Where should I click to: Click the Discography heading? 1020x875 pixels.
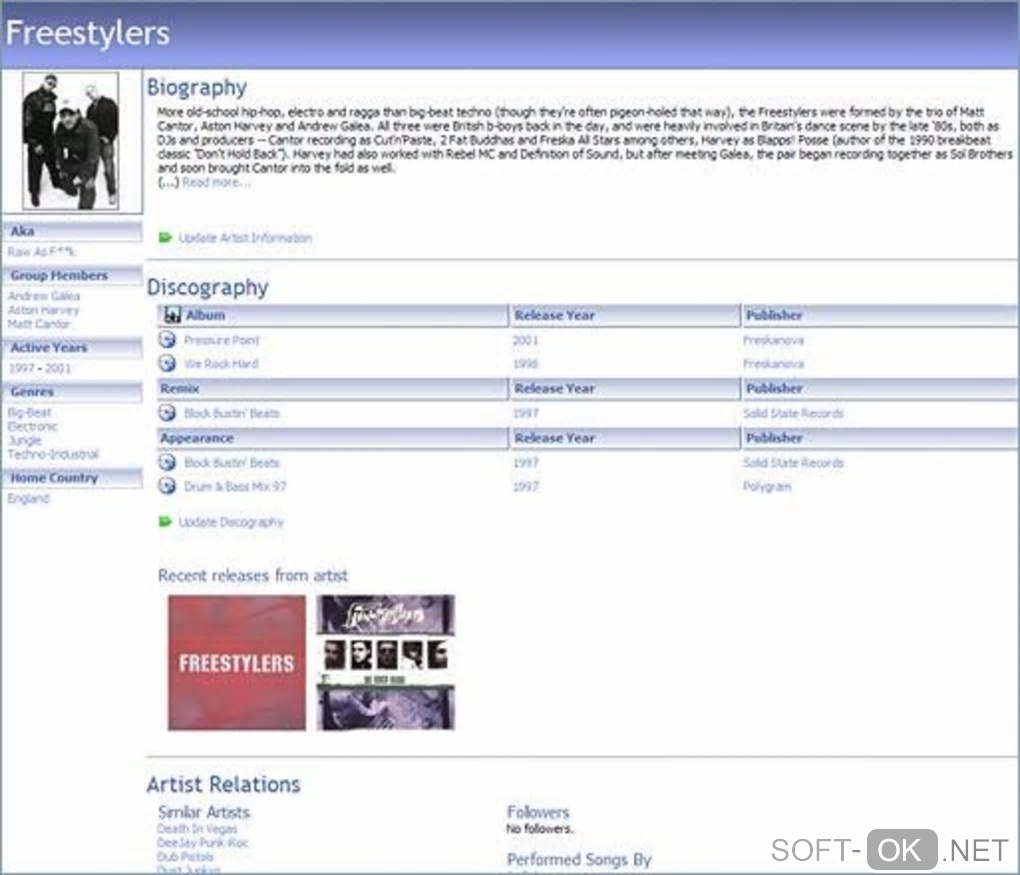[208, 288]
